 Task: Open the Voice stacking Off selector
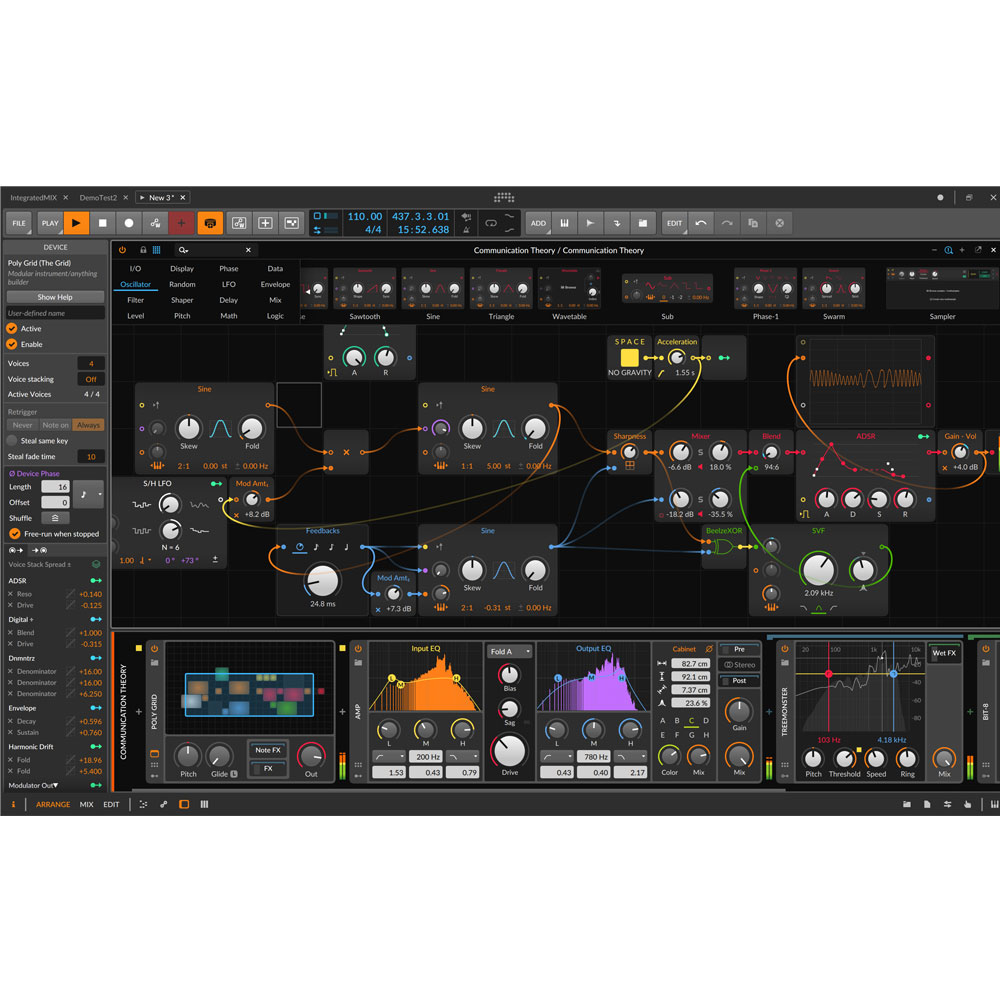click(x=91, y=379)
